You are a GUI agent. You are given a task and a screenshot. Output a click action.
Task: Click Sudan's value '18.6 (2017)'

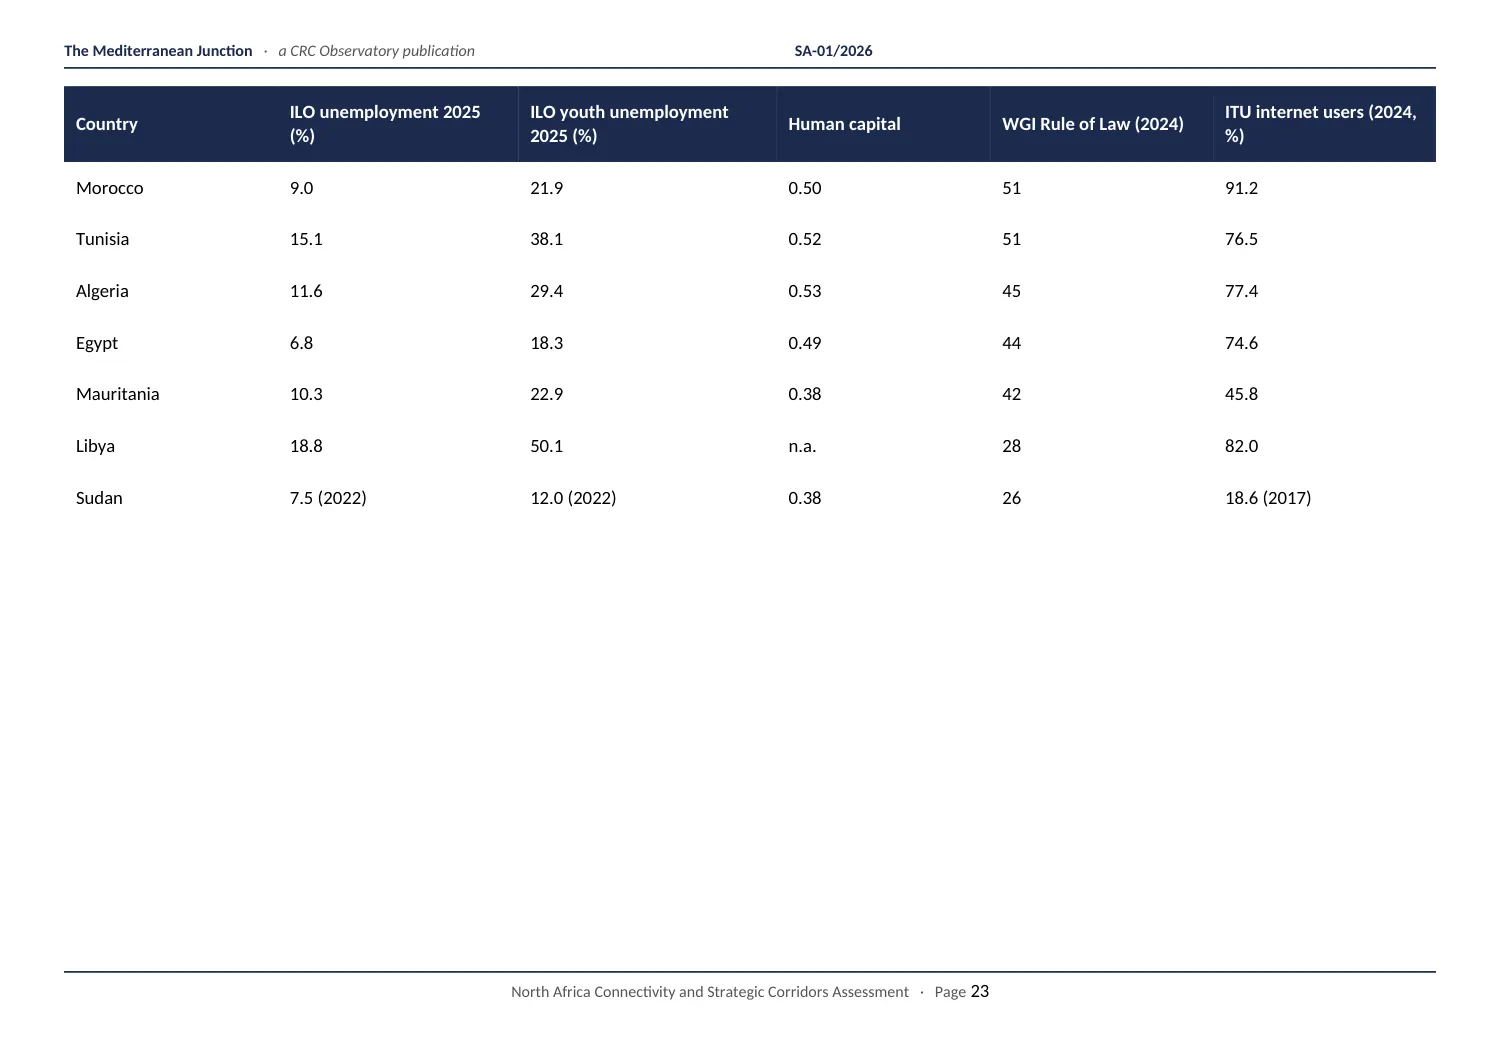1268,498
